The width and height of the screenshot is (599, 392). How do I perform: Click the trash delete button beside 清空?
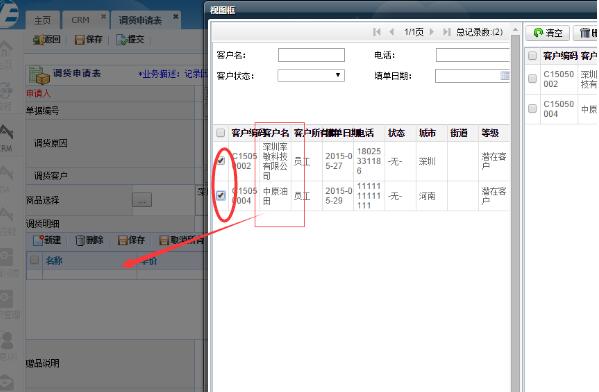pyautogui.click(x=586, y=33)
